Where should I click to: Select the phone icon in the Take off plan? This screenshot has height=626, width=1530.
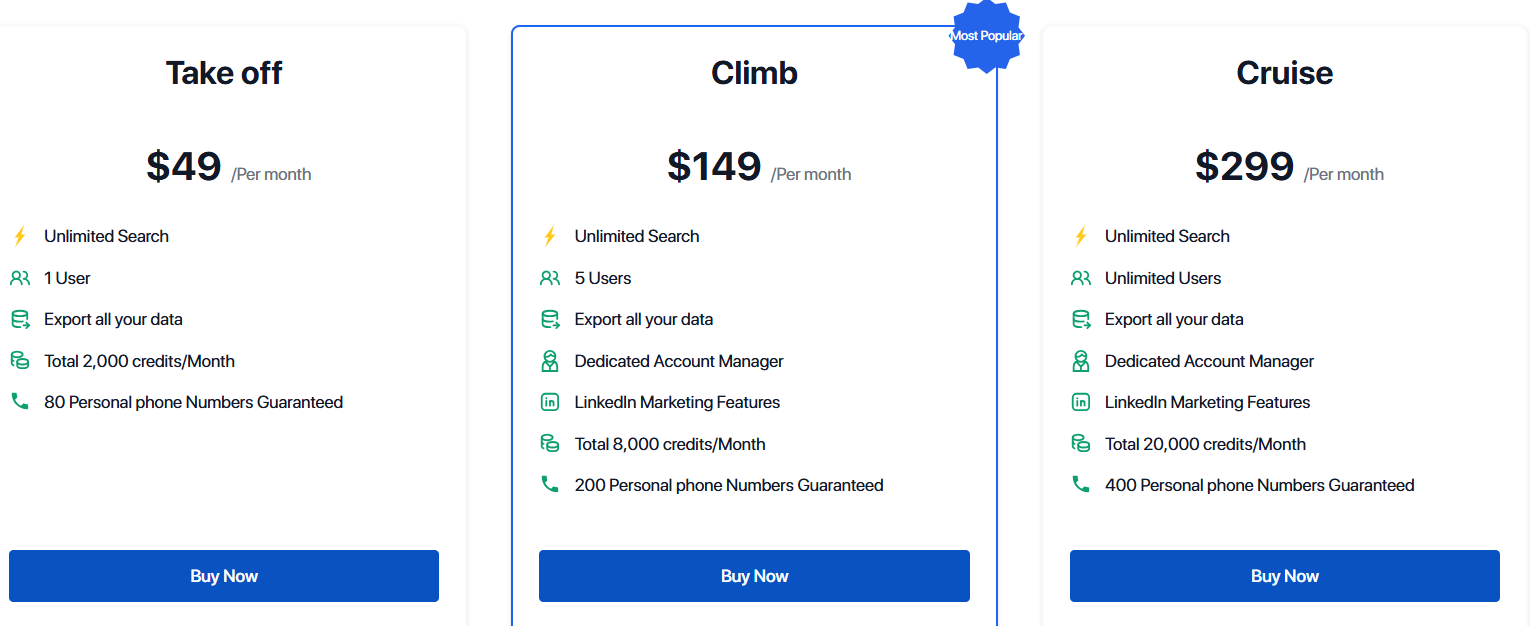tap(20, 402)
